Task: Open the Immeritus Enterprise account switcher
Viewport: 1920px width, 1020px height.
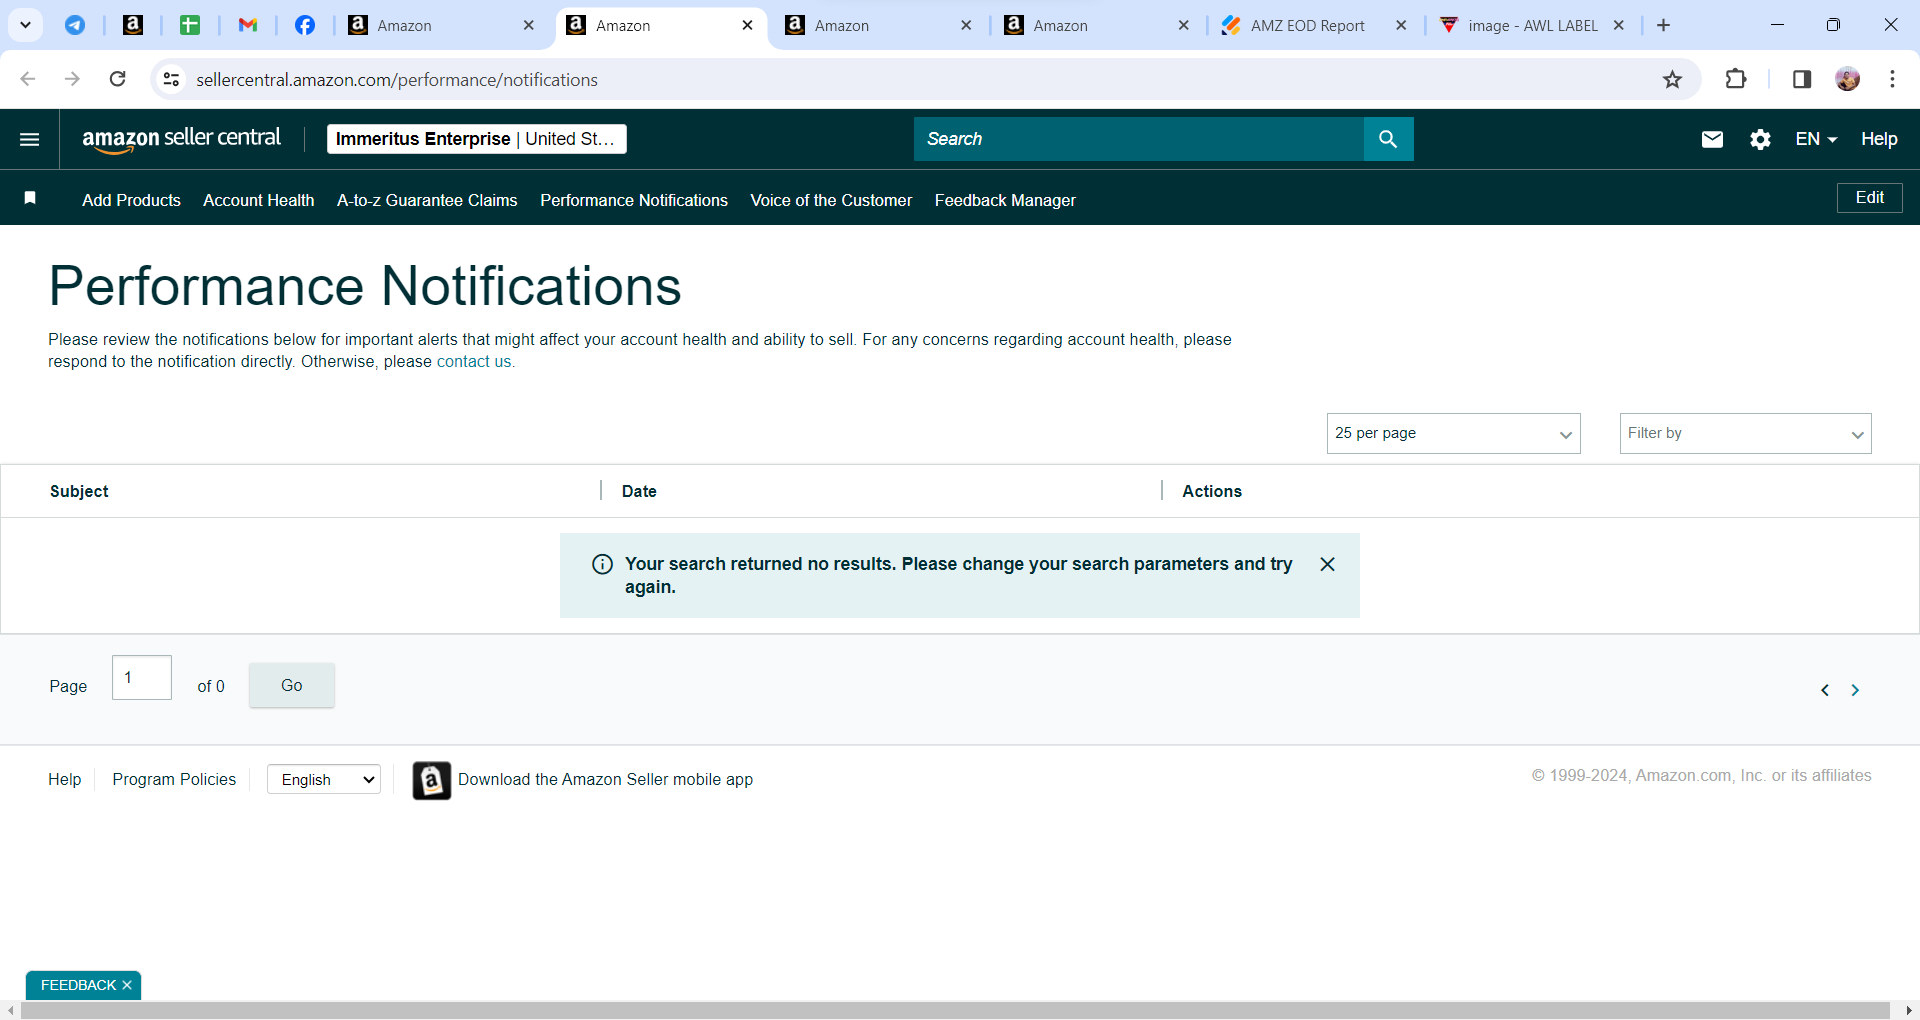Action: click(x=477, y=139)
